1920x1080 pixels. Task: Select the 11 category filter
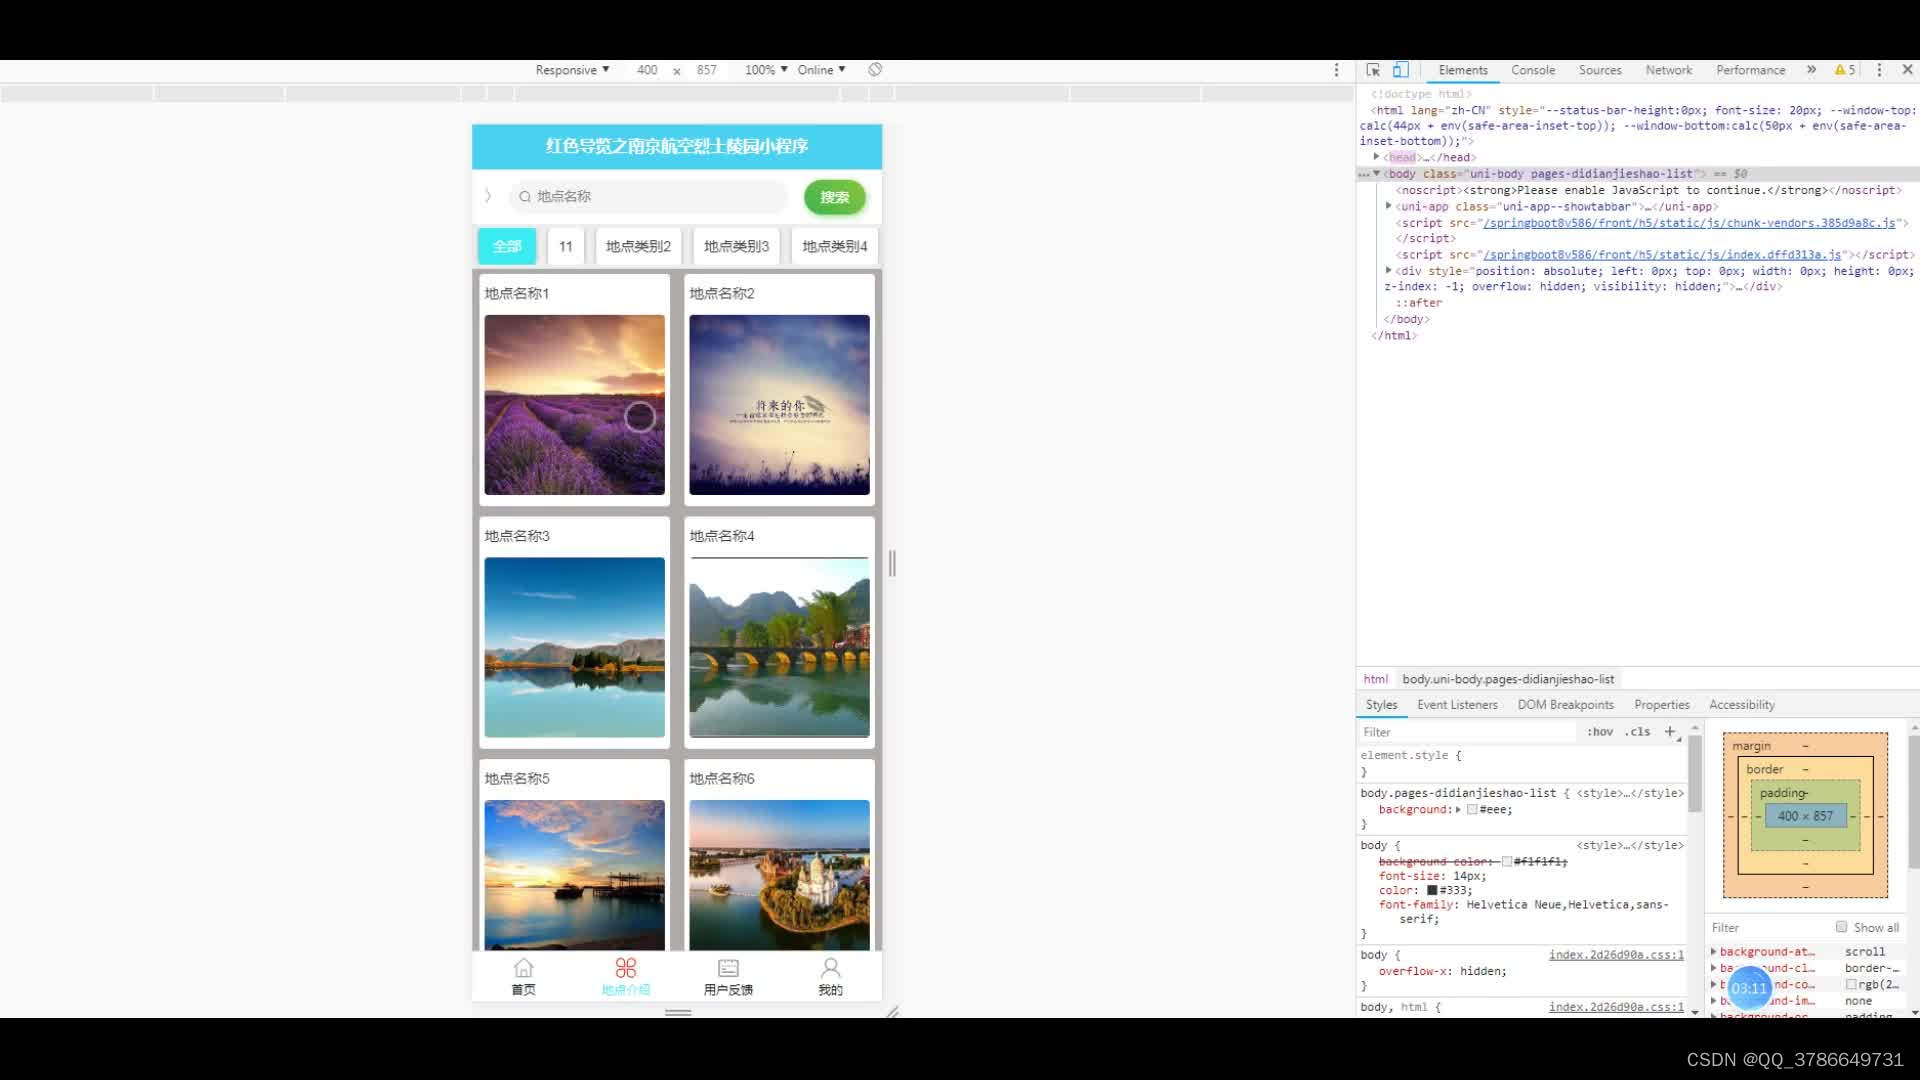pos(566,246)
